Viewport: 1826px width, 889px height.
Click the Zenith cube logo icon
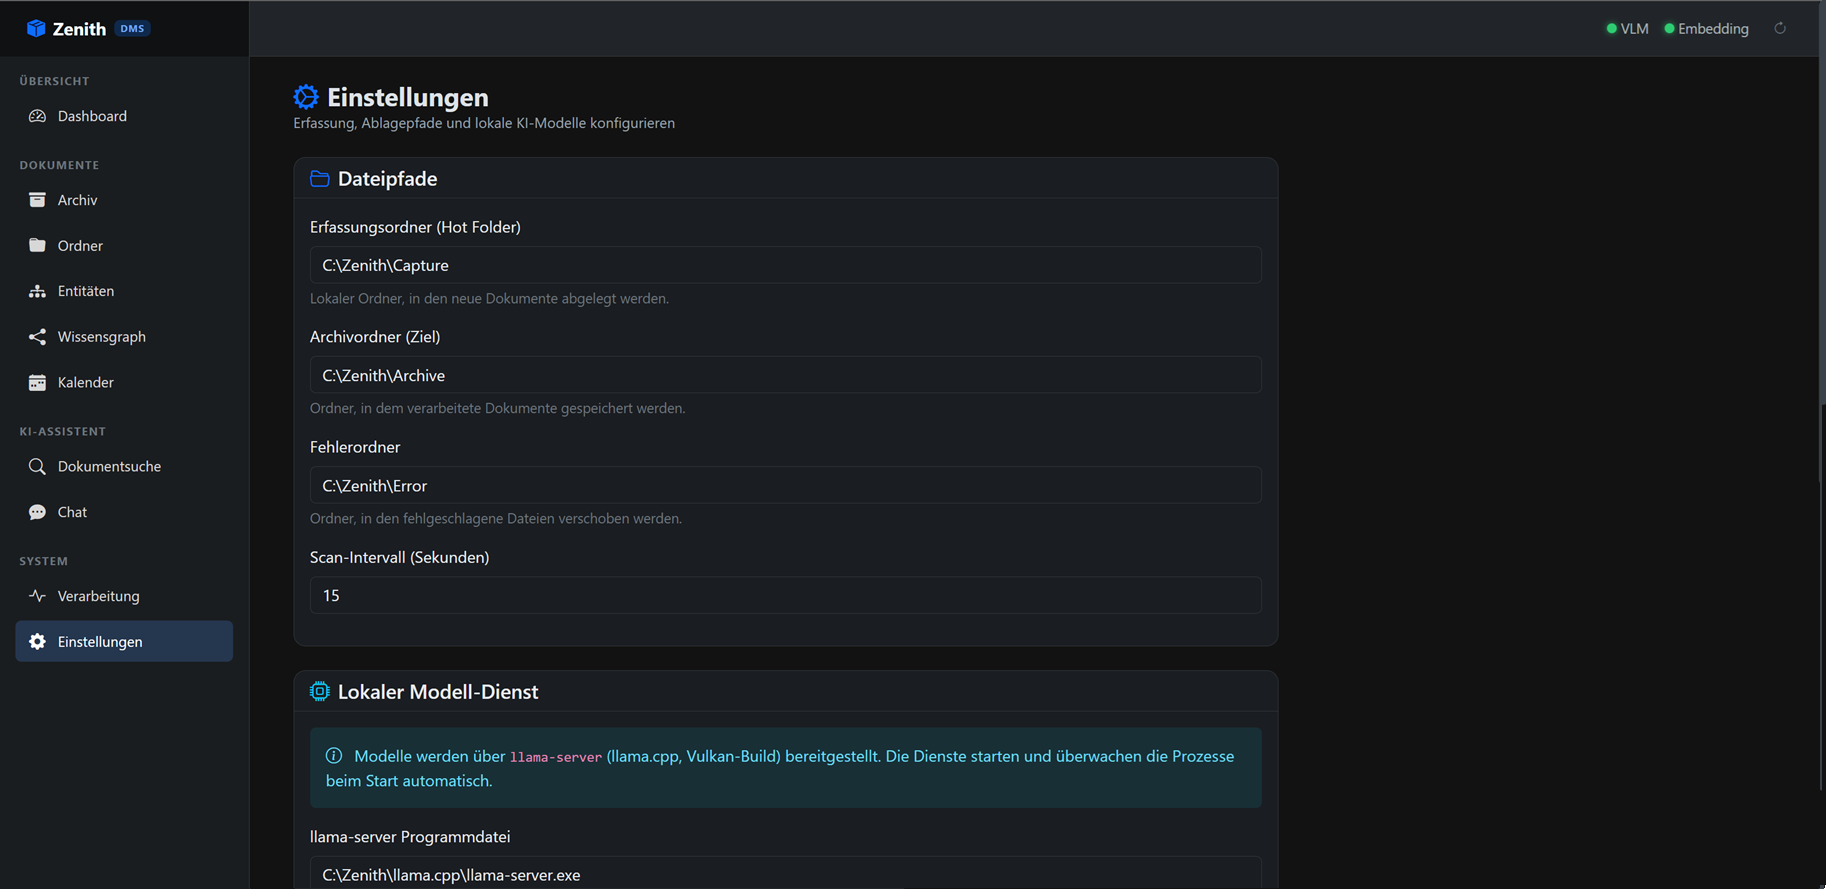pyautogui.click(x=36, y=28)
